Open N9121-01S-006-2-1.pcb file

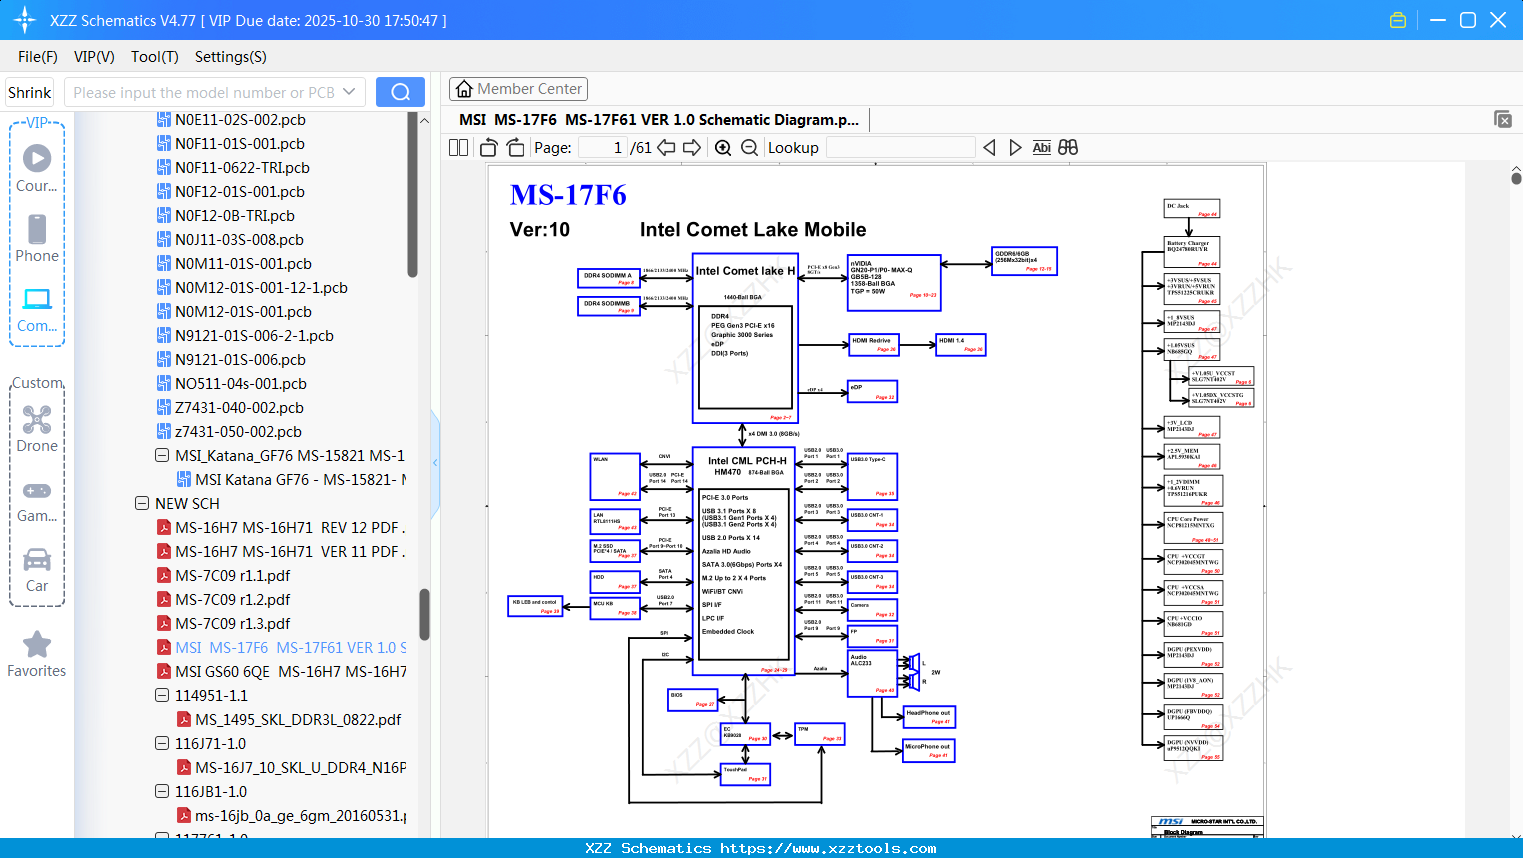(254, 336)
